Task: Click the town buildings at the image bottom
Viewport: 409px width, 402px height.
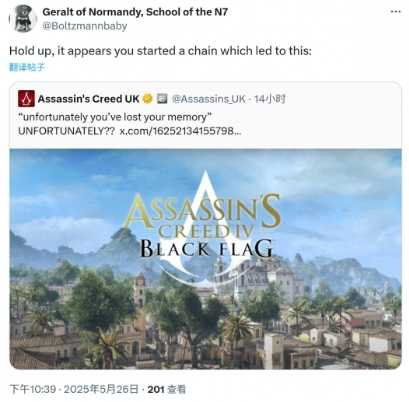Action: (x=205, y=337)
